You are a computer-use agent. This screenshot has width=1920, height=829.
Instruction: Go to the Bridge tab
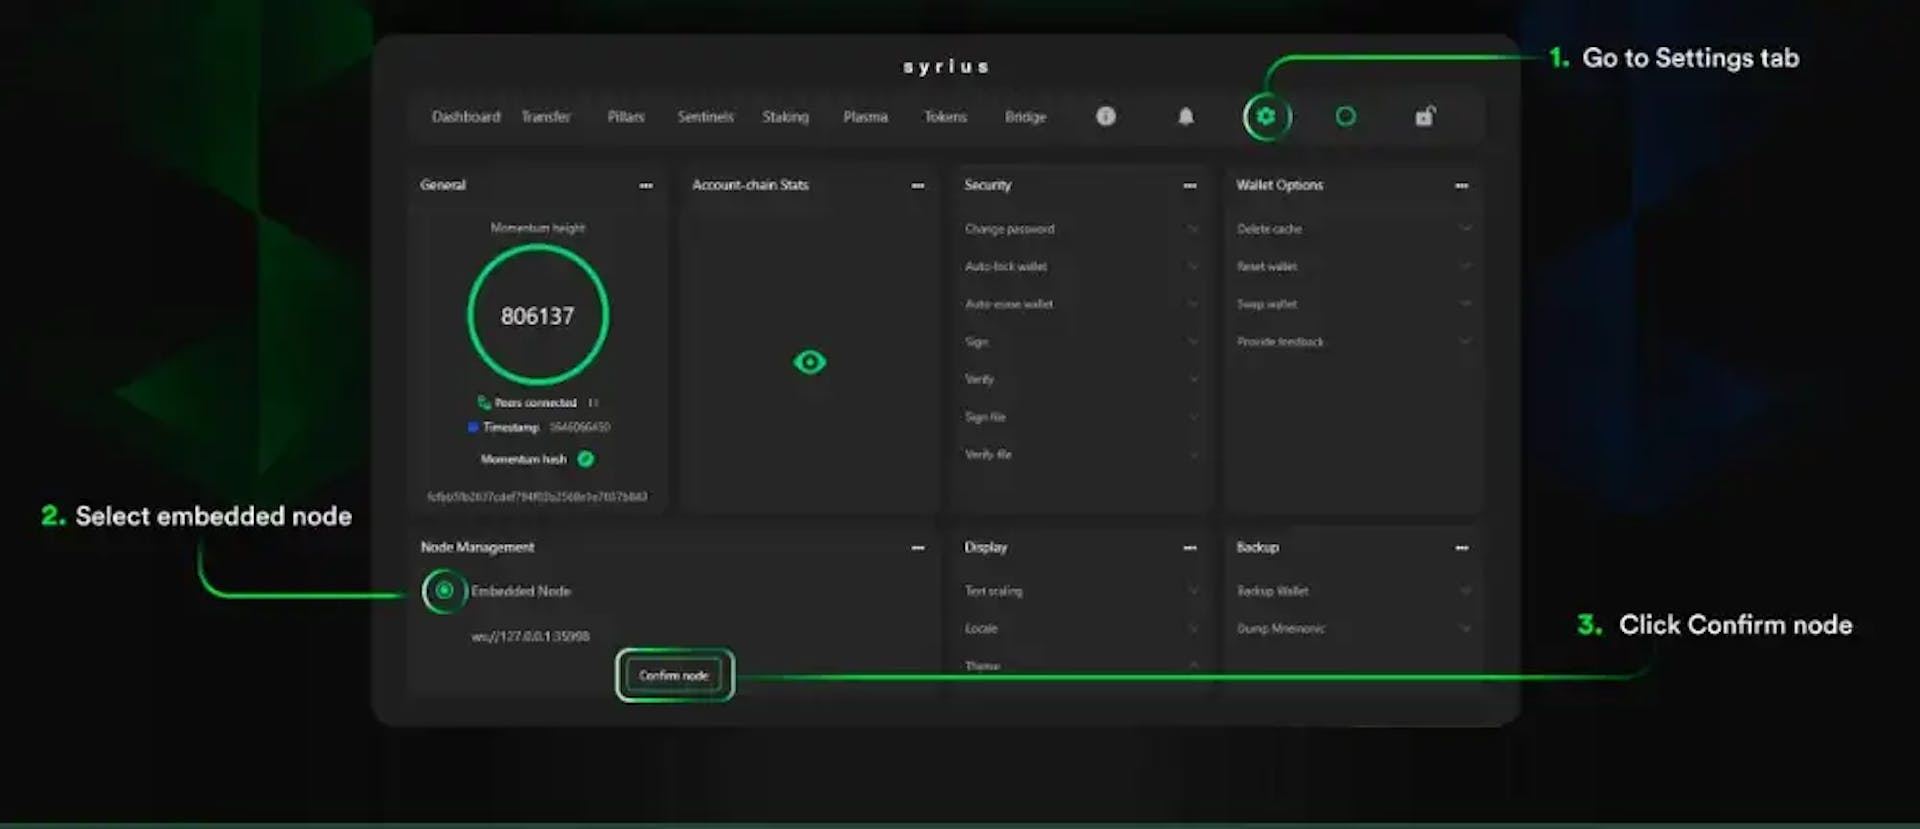pos(1025,117)
